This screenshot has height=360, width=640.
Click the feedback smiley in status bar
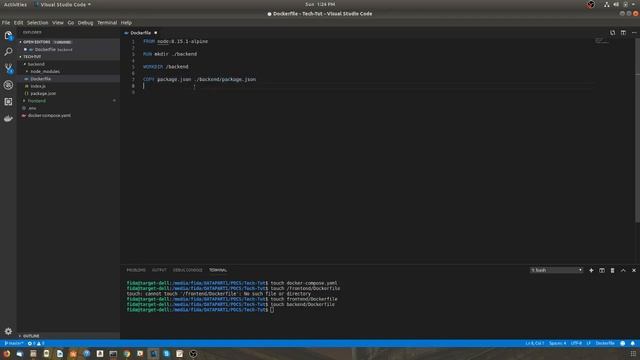[622, 343]
